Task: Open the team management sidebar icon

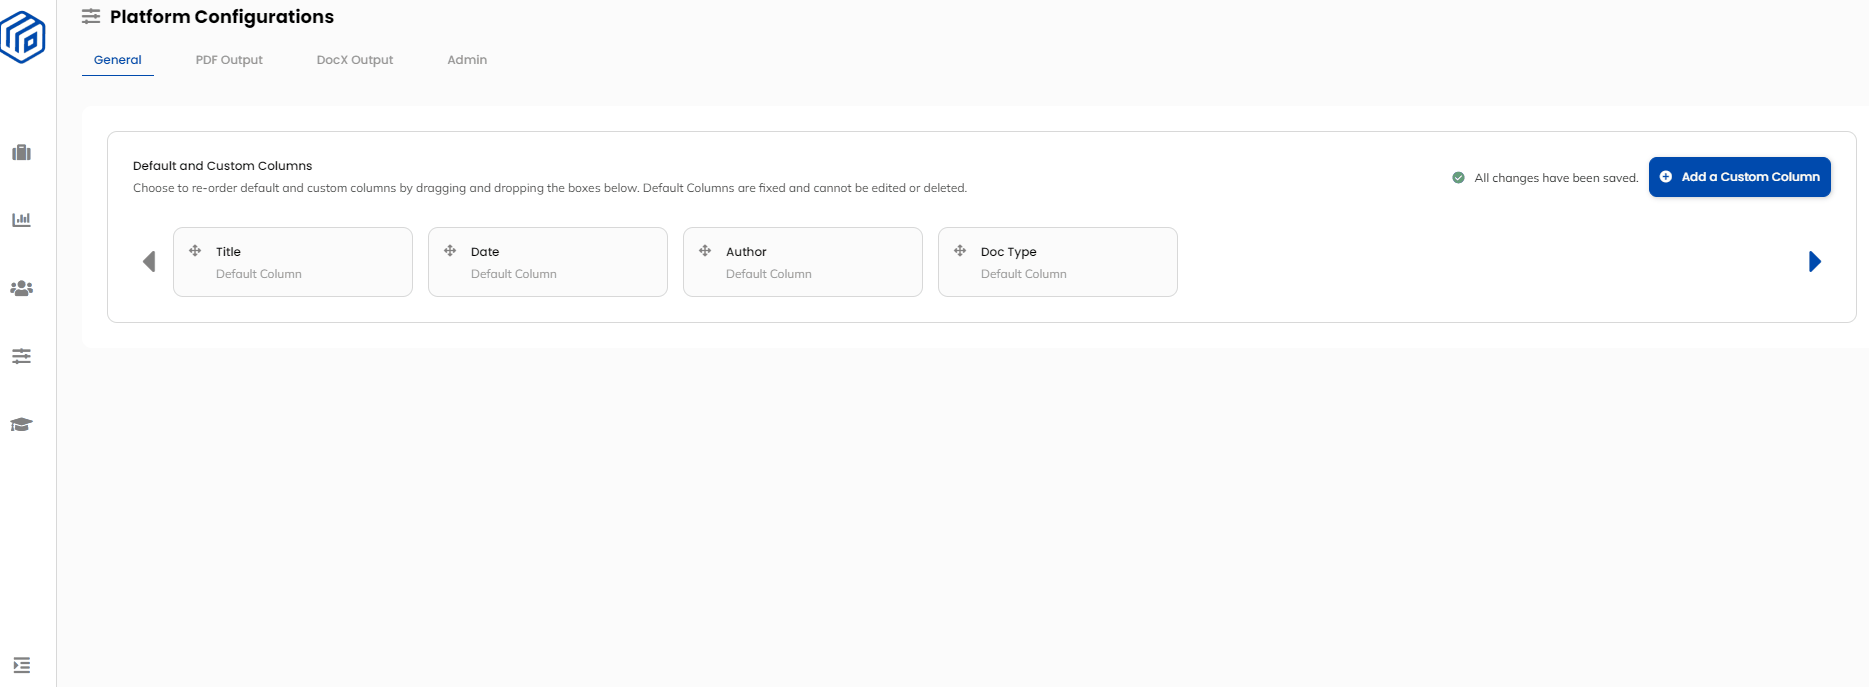Action: pos(21,288)
